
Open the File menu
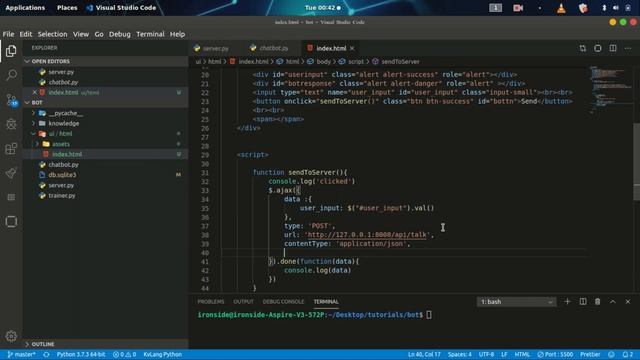pyautogui.click(x=8, y=34)
